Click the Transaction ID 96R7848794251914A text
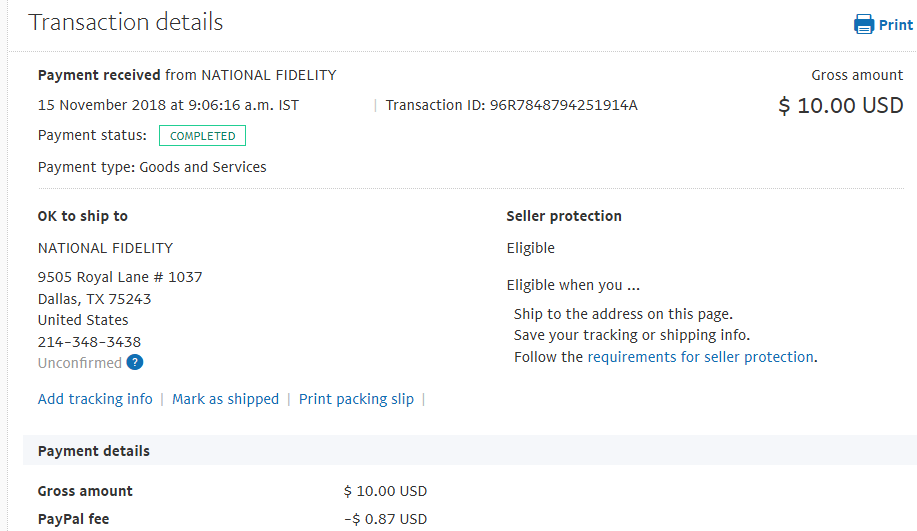This screenshot has width=917, height=531. click(512, 105)
